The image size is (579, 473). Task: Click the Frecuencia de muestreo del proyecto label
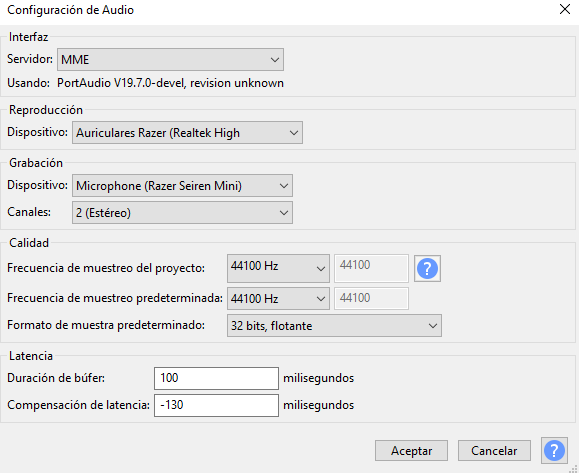106,268
